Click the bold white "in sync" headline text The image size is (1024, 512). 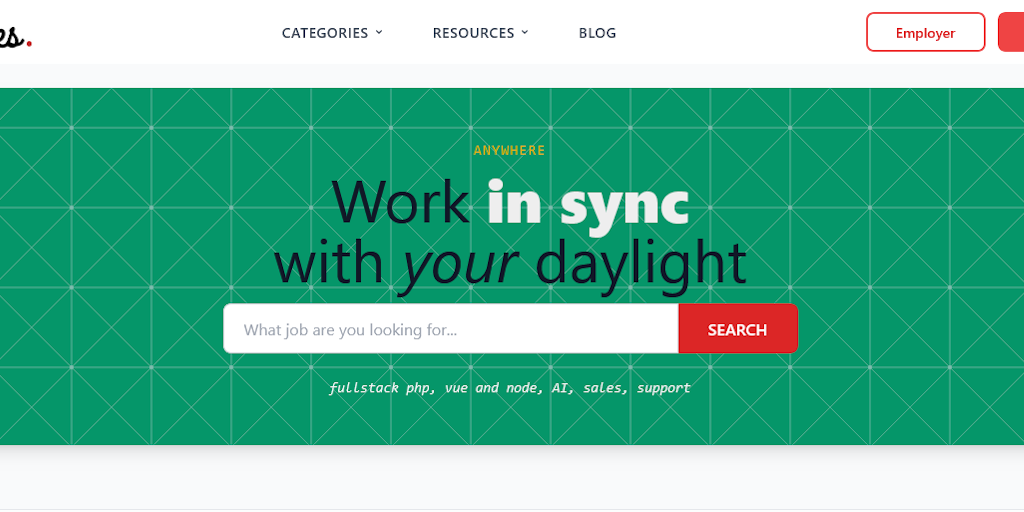click(588, 202)
